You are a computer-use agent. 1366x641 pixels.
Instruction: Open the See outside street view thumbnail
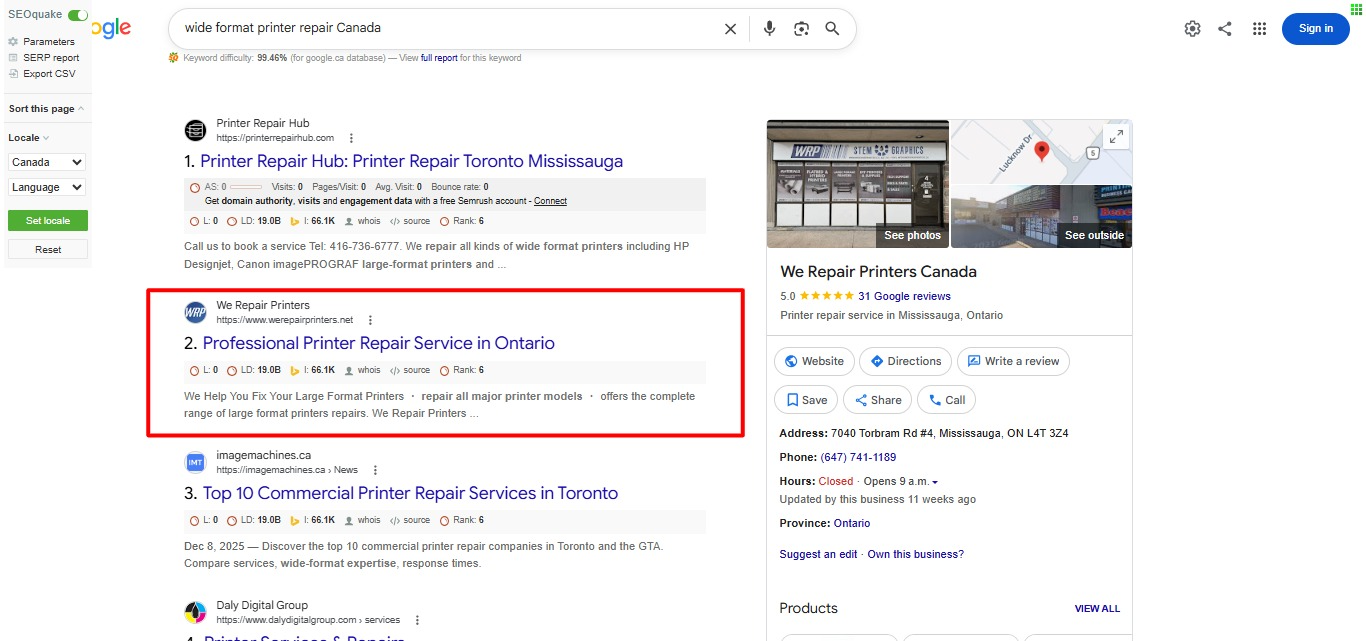1041,216
